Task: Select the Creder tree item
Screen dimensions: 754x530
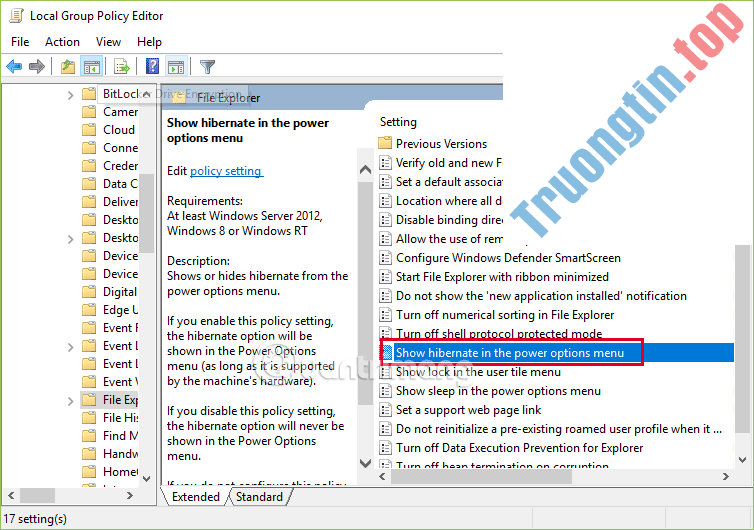Action: [120, 165]
